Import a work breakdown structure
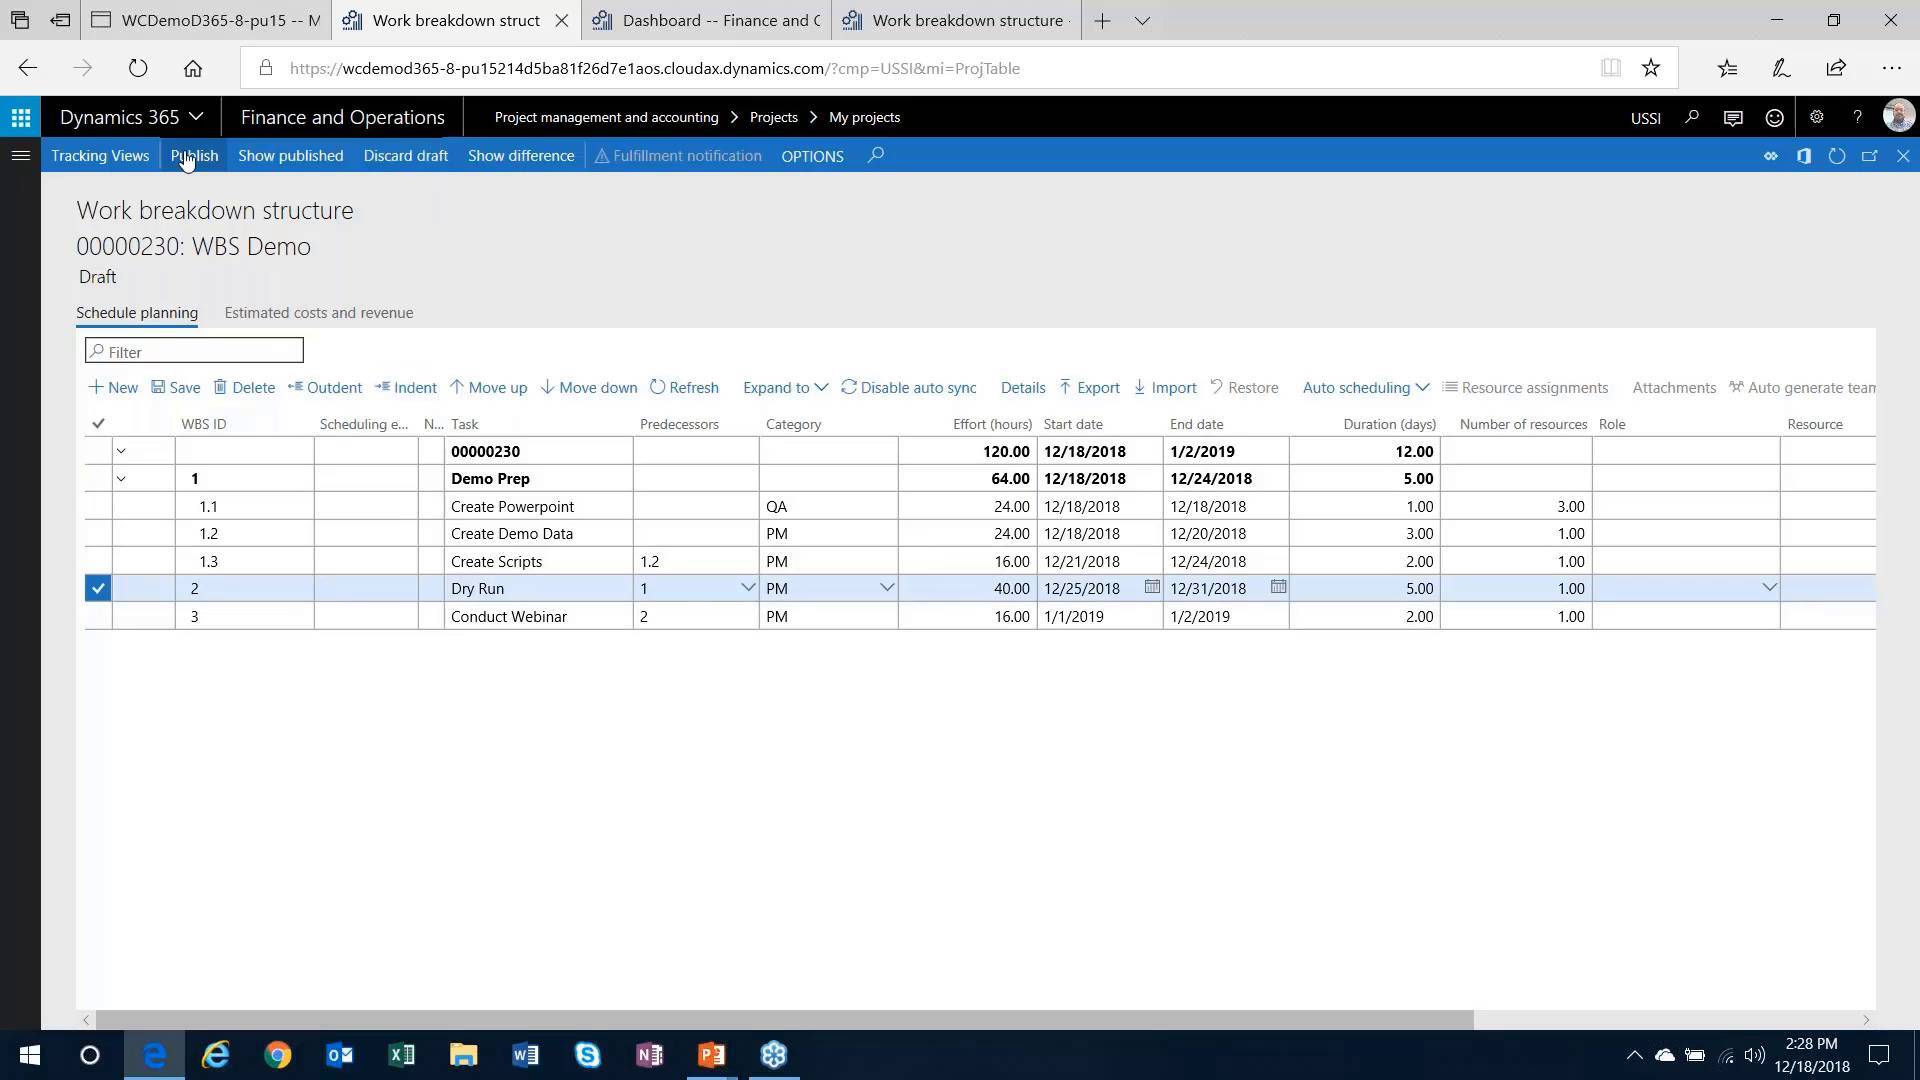The image size is (1920, 1080). click(x=1164, y=387)
